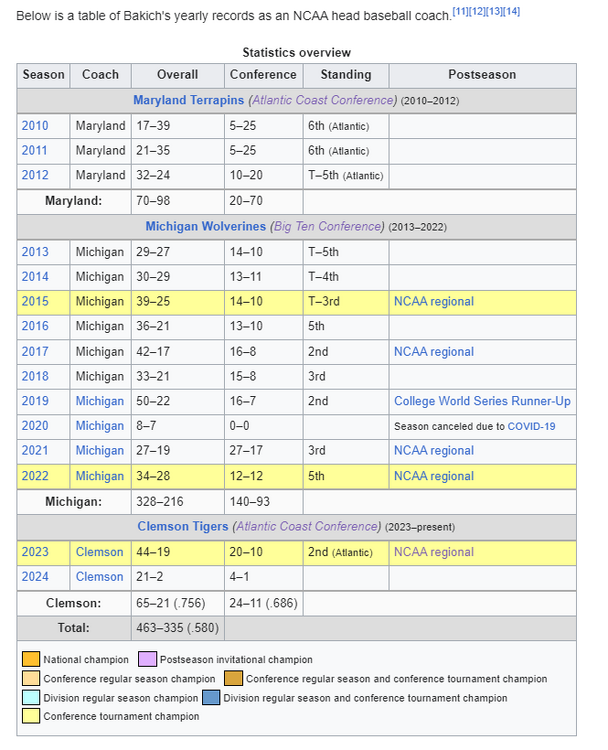Open the Michigan Wolverines header link
The image size is (608, 750).
[x=205, y=227]
